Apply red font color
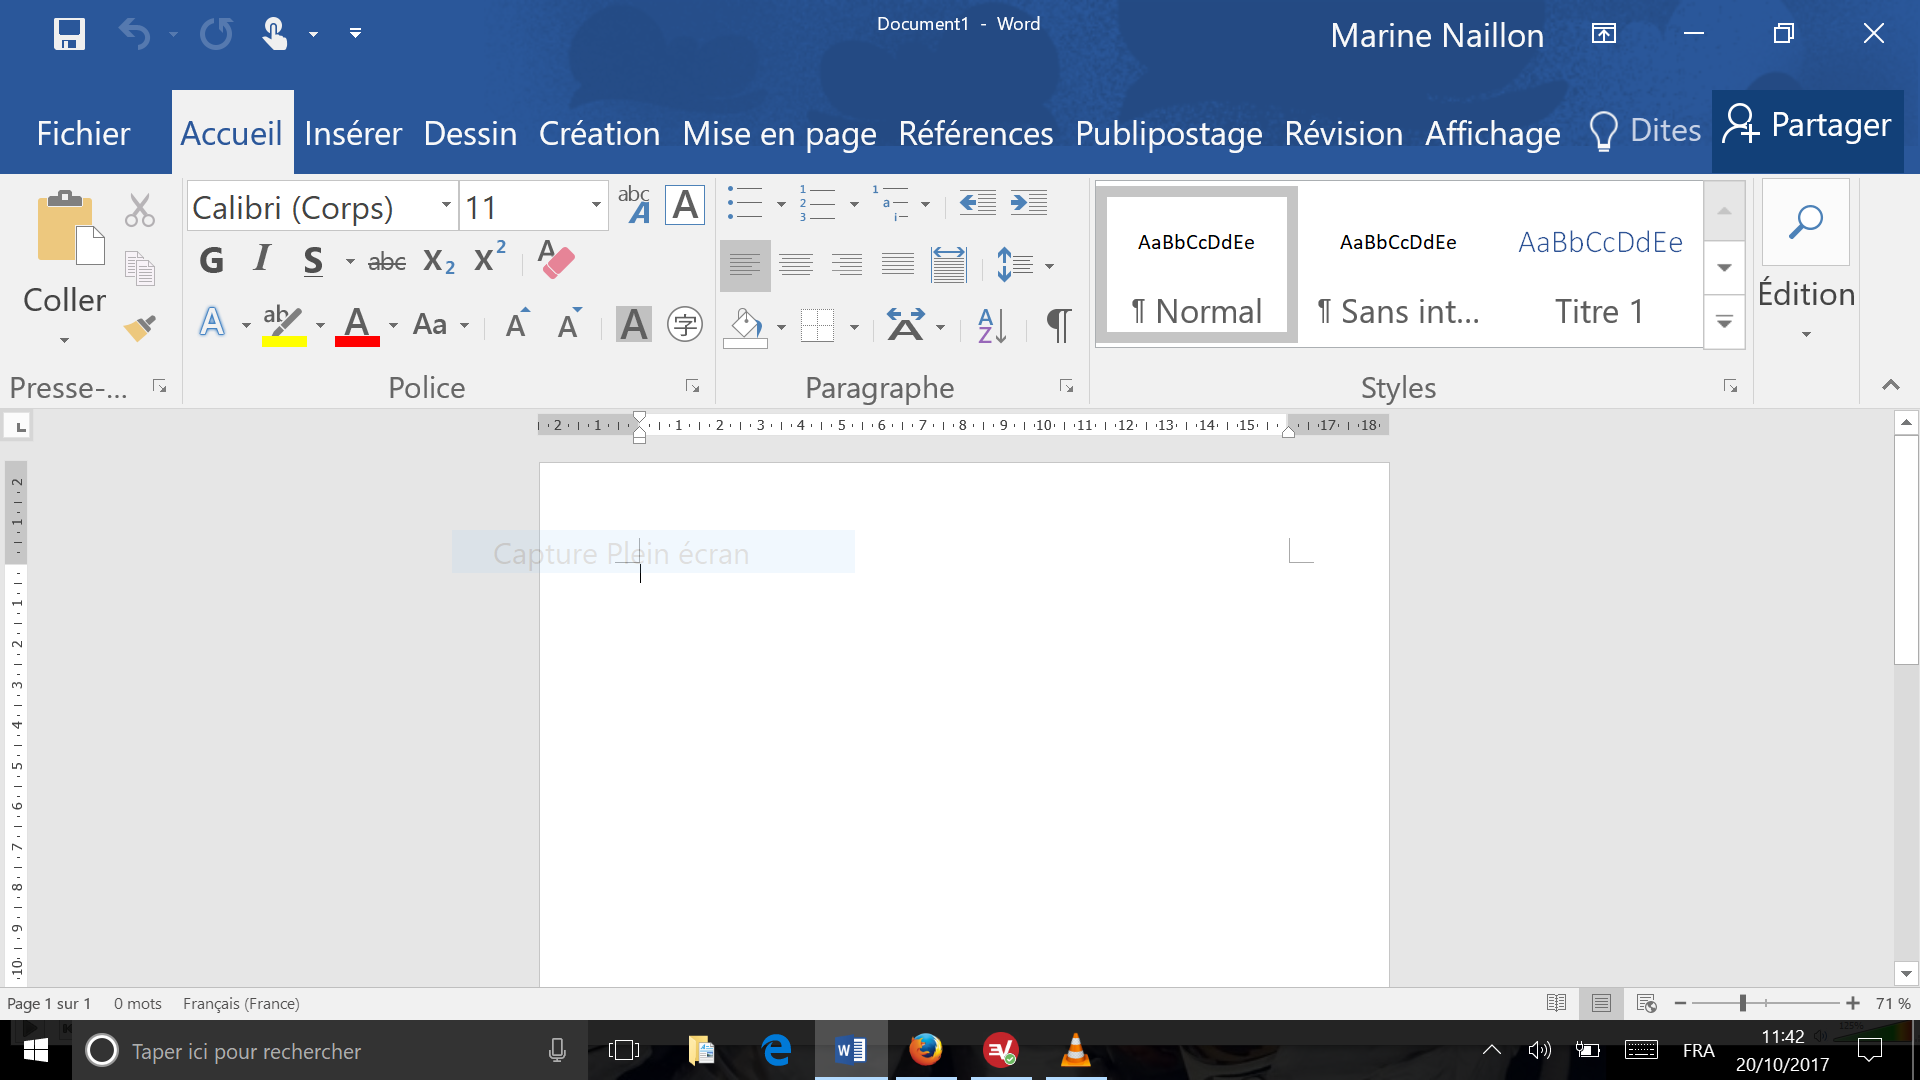 coord(357,325)
